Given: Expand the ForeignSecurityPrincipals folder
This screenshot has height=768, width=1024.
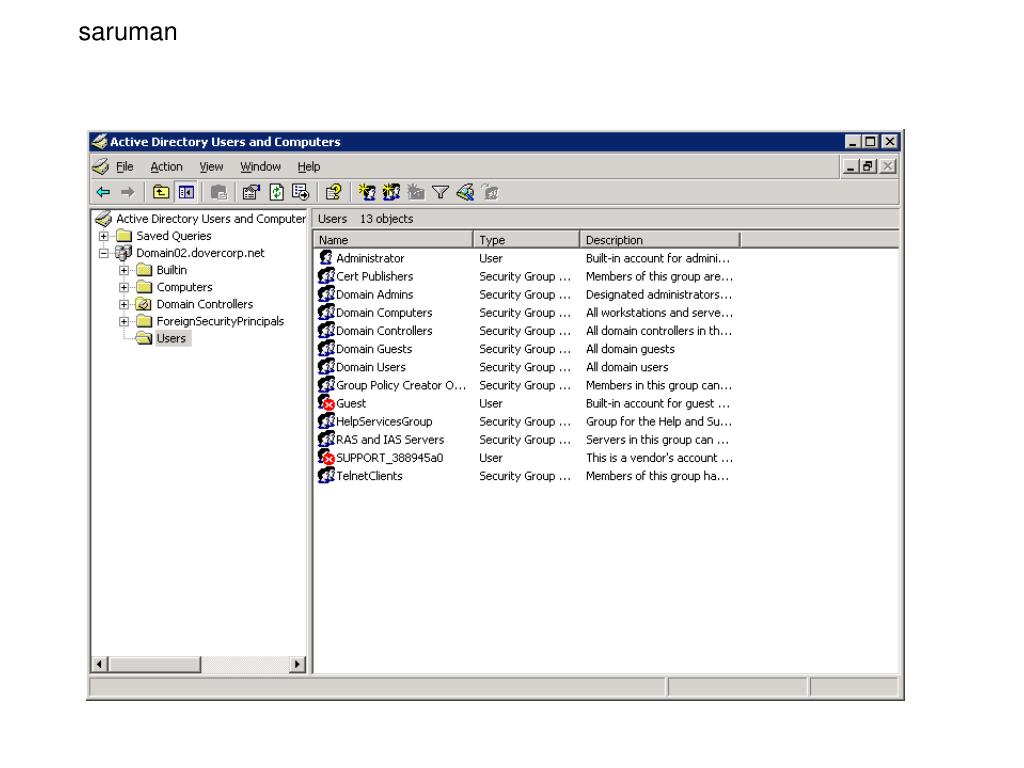Looking at the screenshot, I should [x=124, y=321].
